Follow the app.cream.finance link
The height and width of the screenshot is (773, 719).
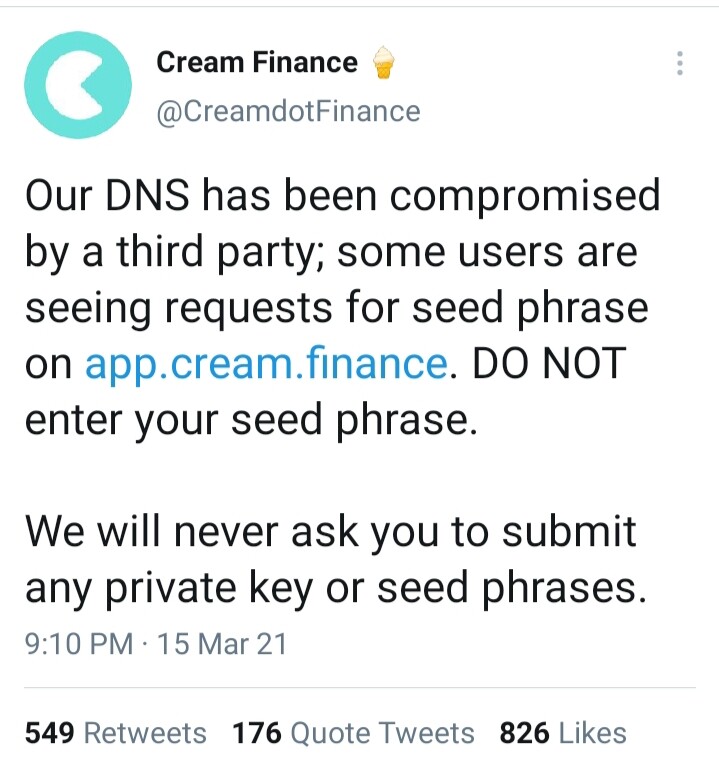click(266, 365)
